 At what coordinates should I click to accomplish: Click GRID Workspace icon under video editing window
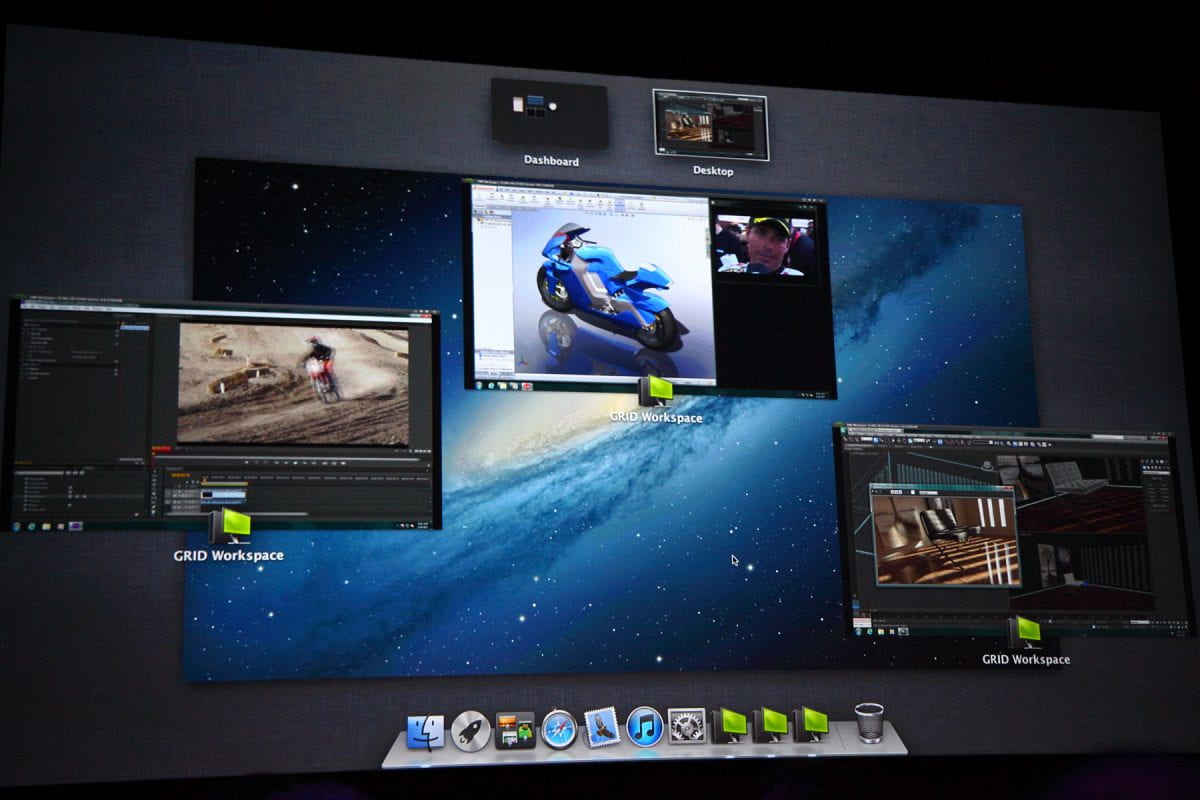[231, 526]
